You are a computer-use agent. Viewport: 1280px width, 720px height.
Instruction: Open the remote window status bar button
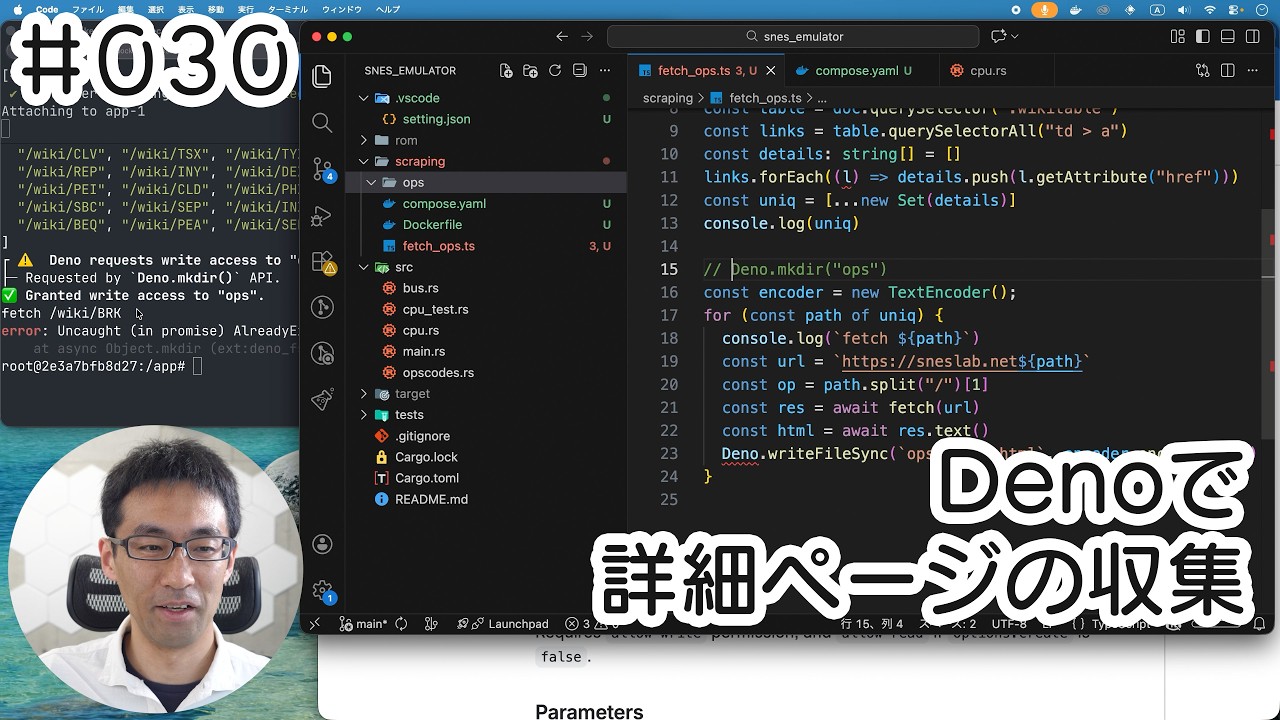click(x=314, y=624)
